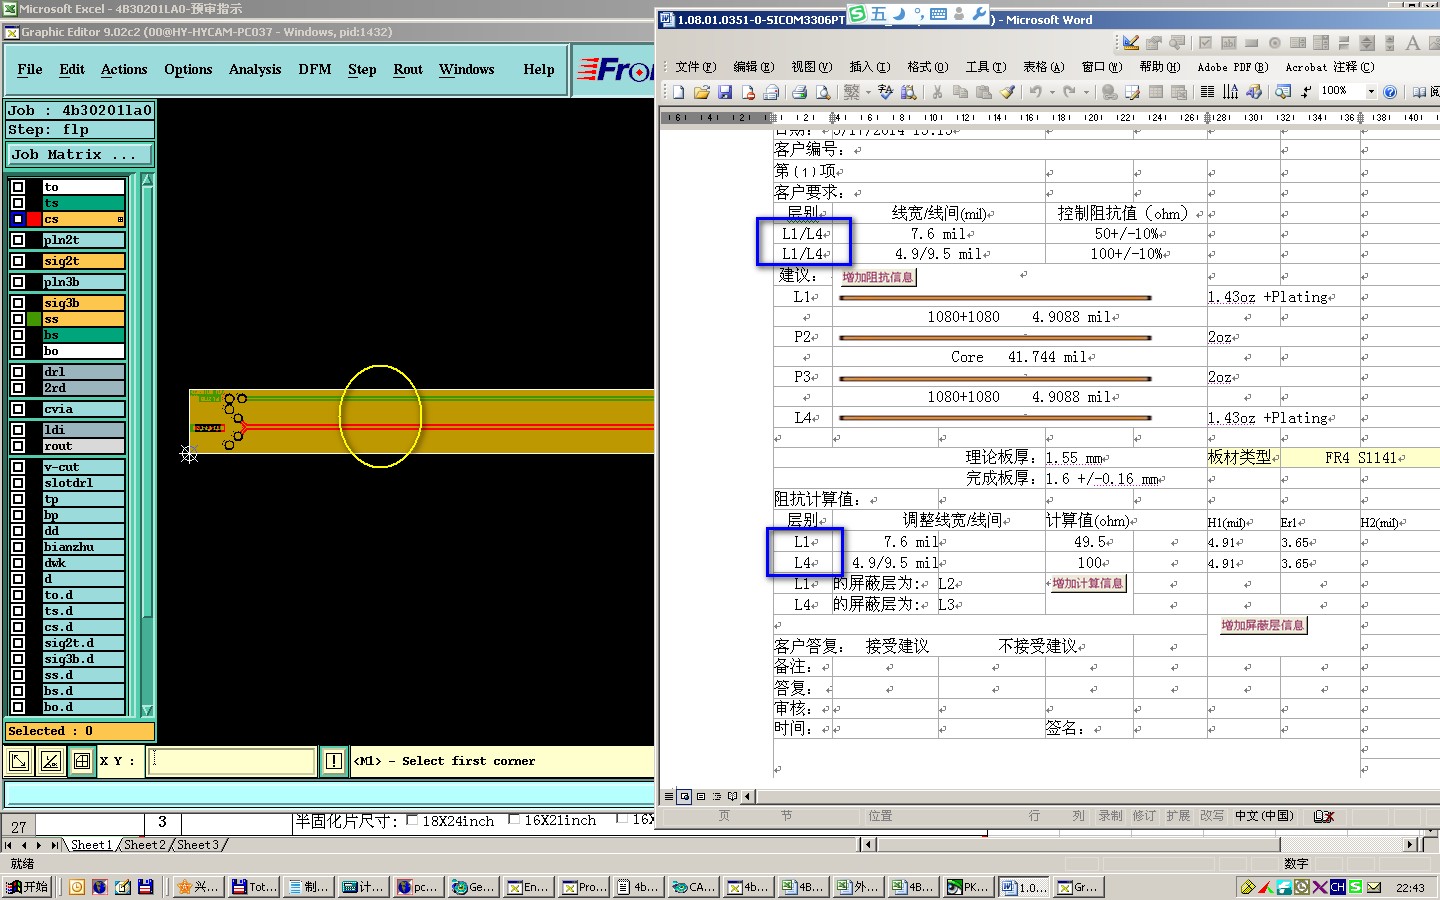This screenshot has height=900, width=1440.
Task: Jump to last Excel sheet tab arrow
Action: pos(54,845)
